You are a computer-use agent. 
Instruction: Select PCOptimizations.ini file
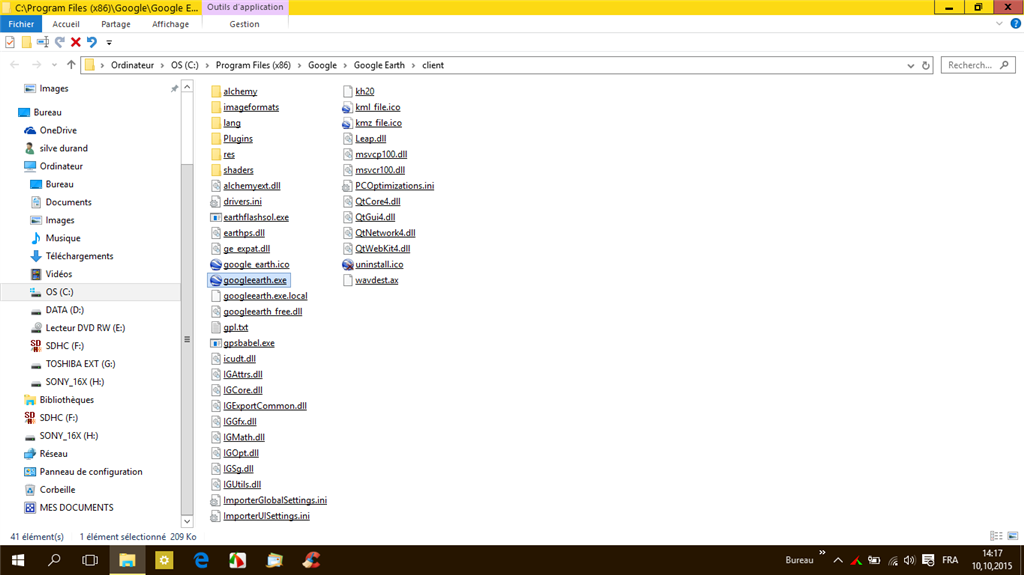tap(388, 186)
